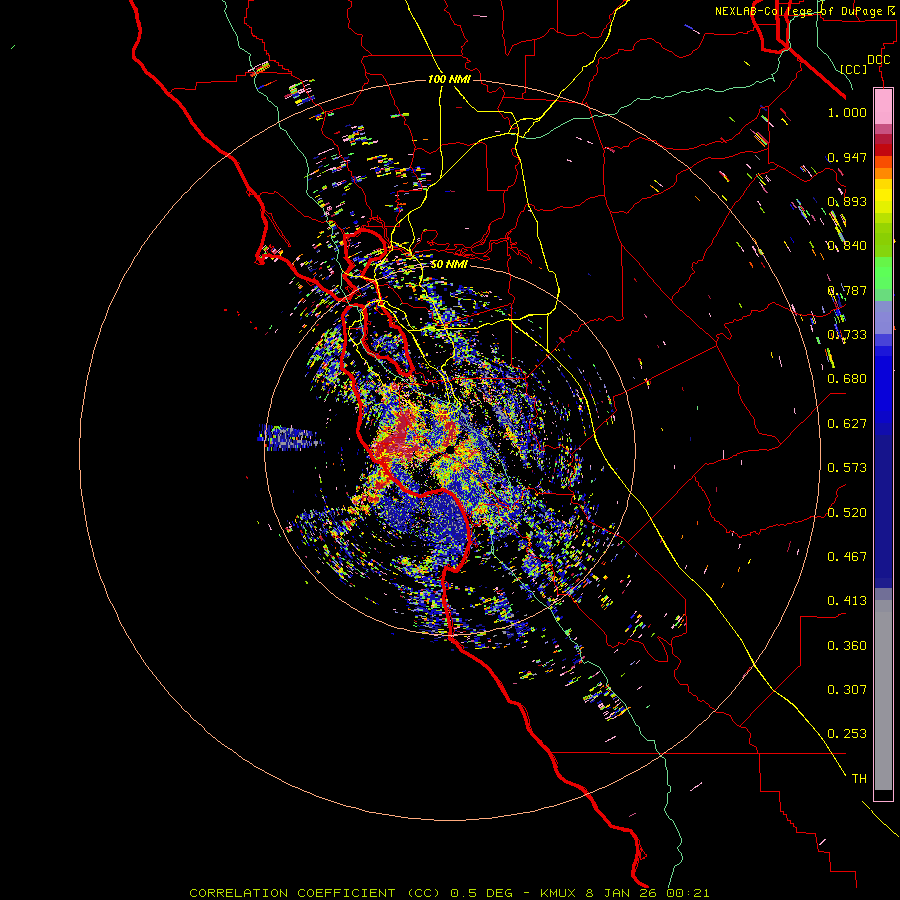Click the [CC] units label

[853, 69]
